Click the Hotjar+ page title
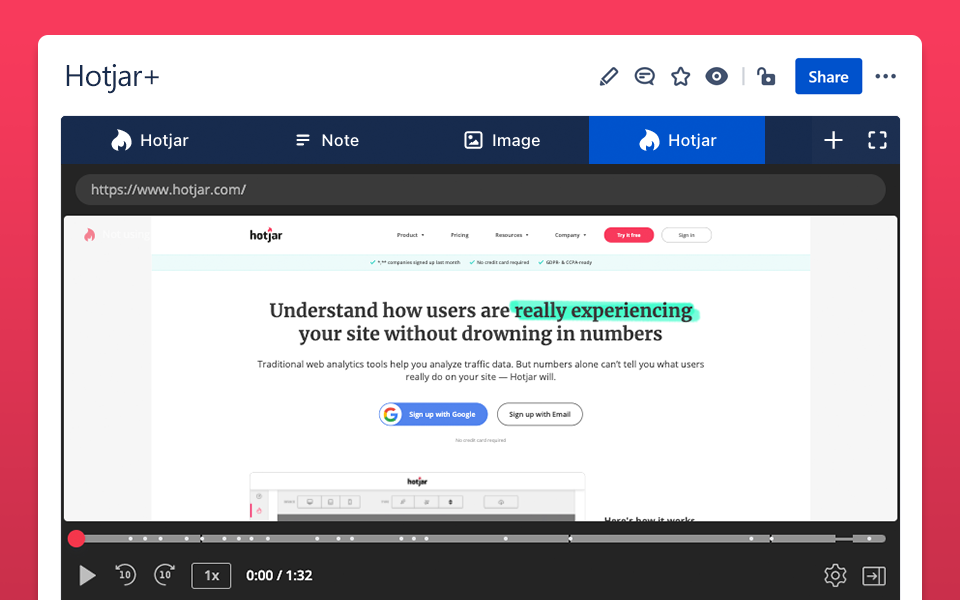This screenshot has width=960, height=600. pos(112,77)
